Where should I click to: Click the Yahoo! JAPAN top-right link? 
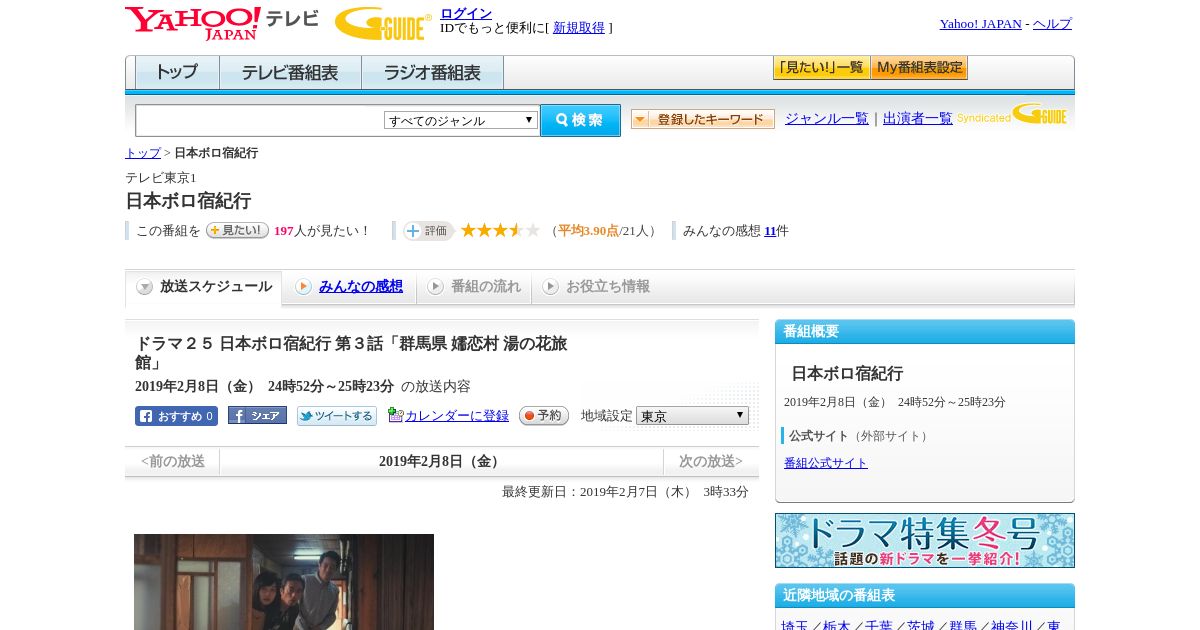pyautogui.click(x=981, y=24)
